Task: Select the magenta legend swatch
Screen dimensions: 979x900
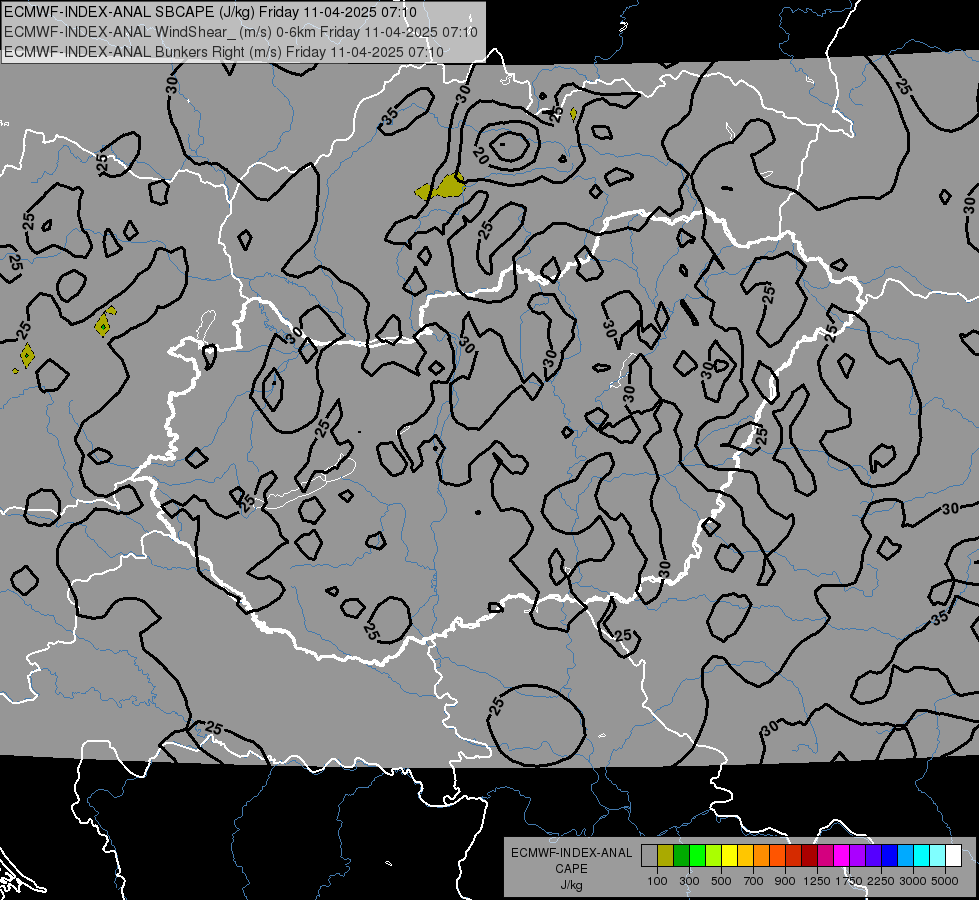Action: tap(842, 856)
